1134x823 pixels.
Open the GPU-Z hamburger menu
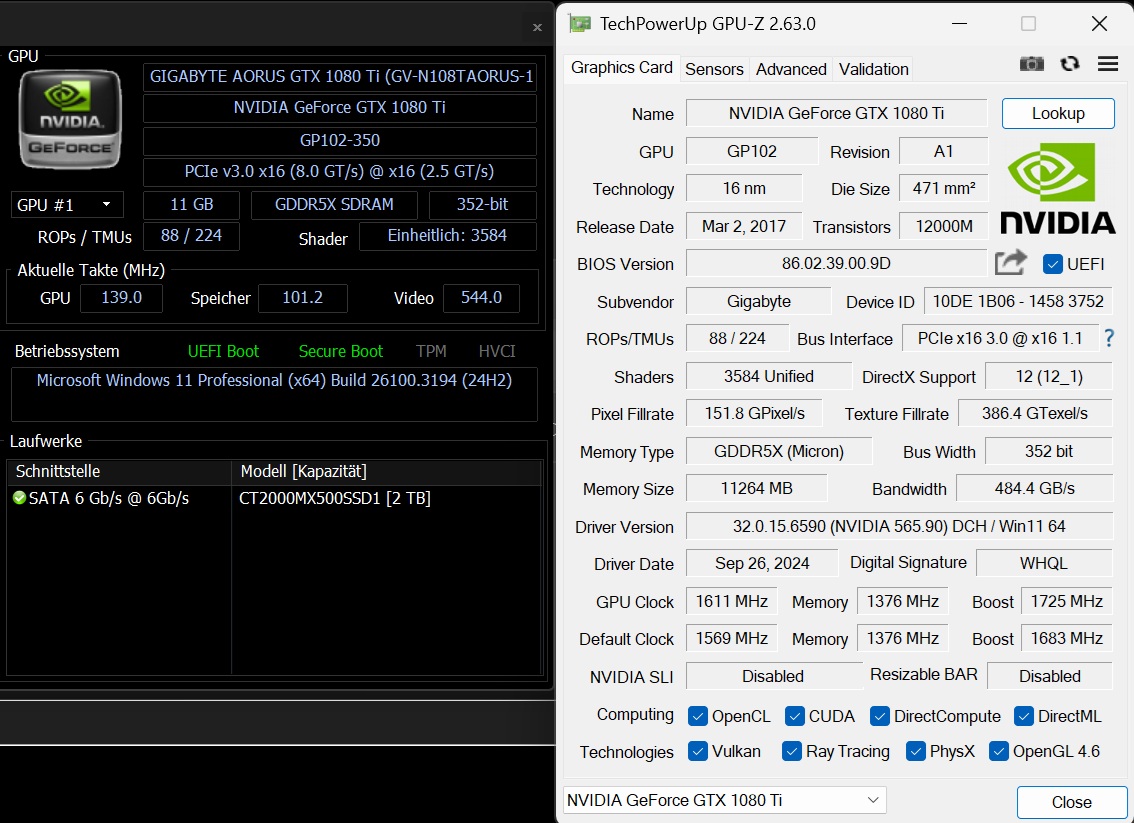(x=1107, y=64)
